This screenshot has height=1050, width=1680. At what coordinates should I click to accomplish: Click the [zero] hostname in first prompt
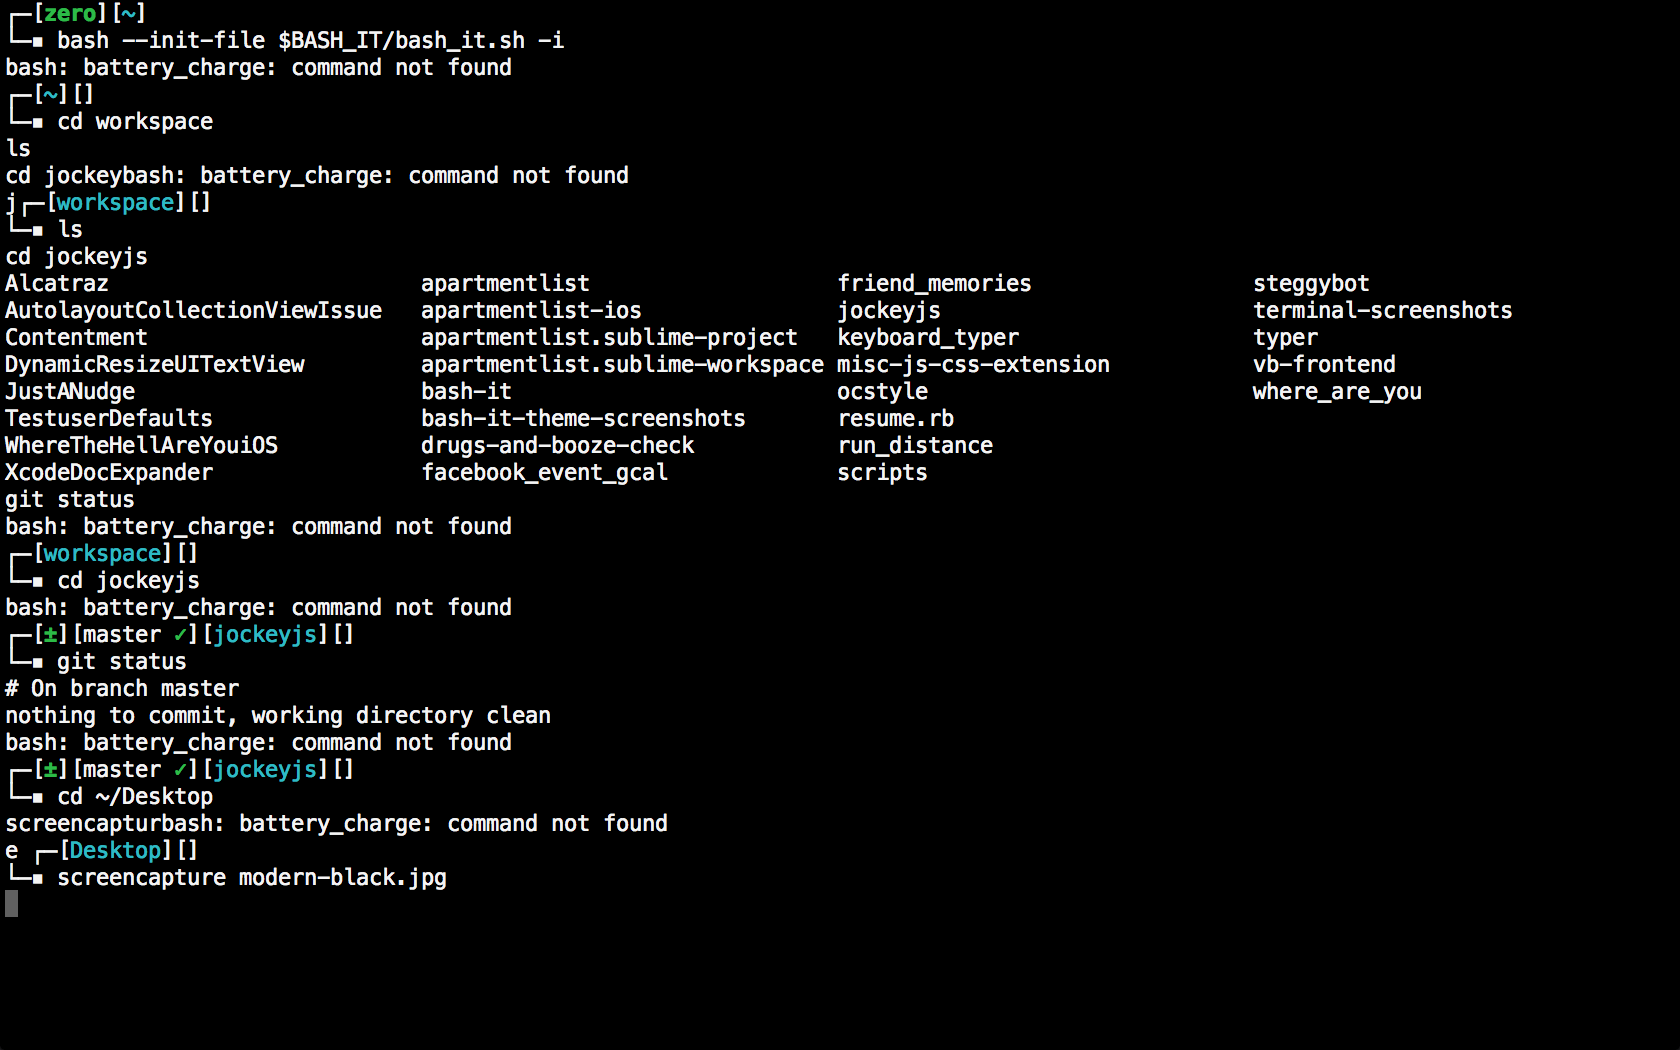tap(70, 14)
